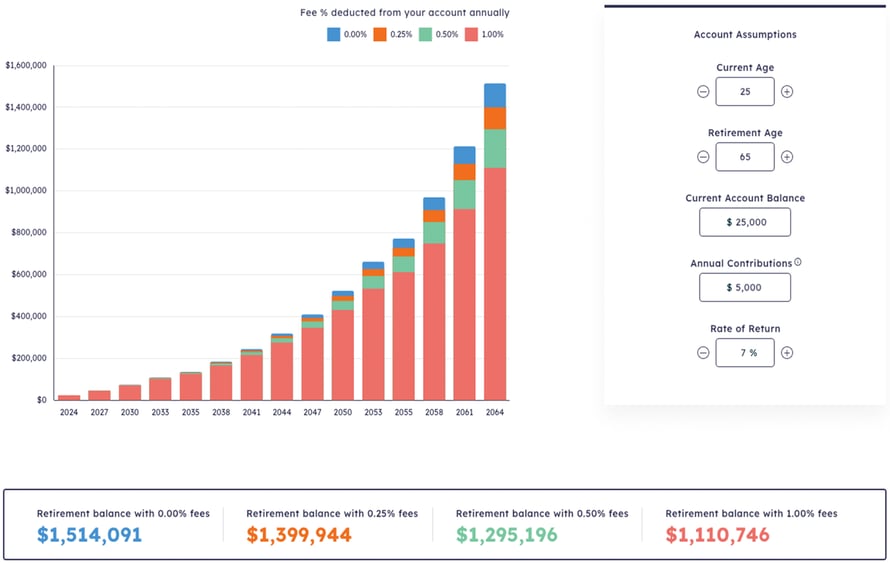
Task: Click the $400,000 axis label
Action: coord(29,316)
